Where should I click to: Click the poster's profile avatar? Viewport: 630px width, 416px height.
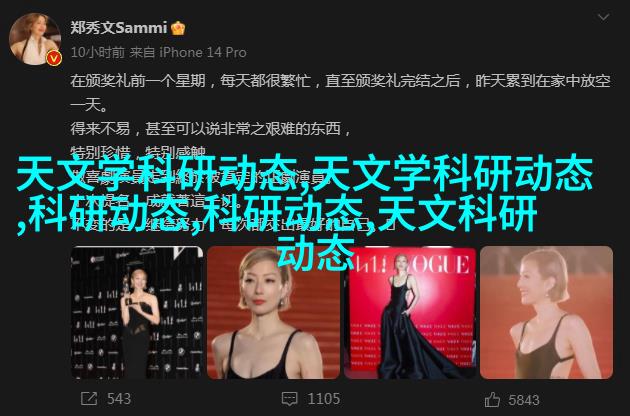(35, 39)
